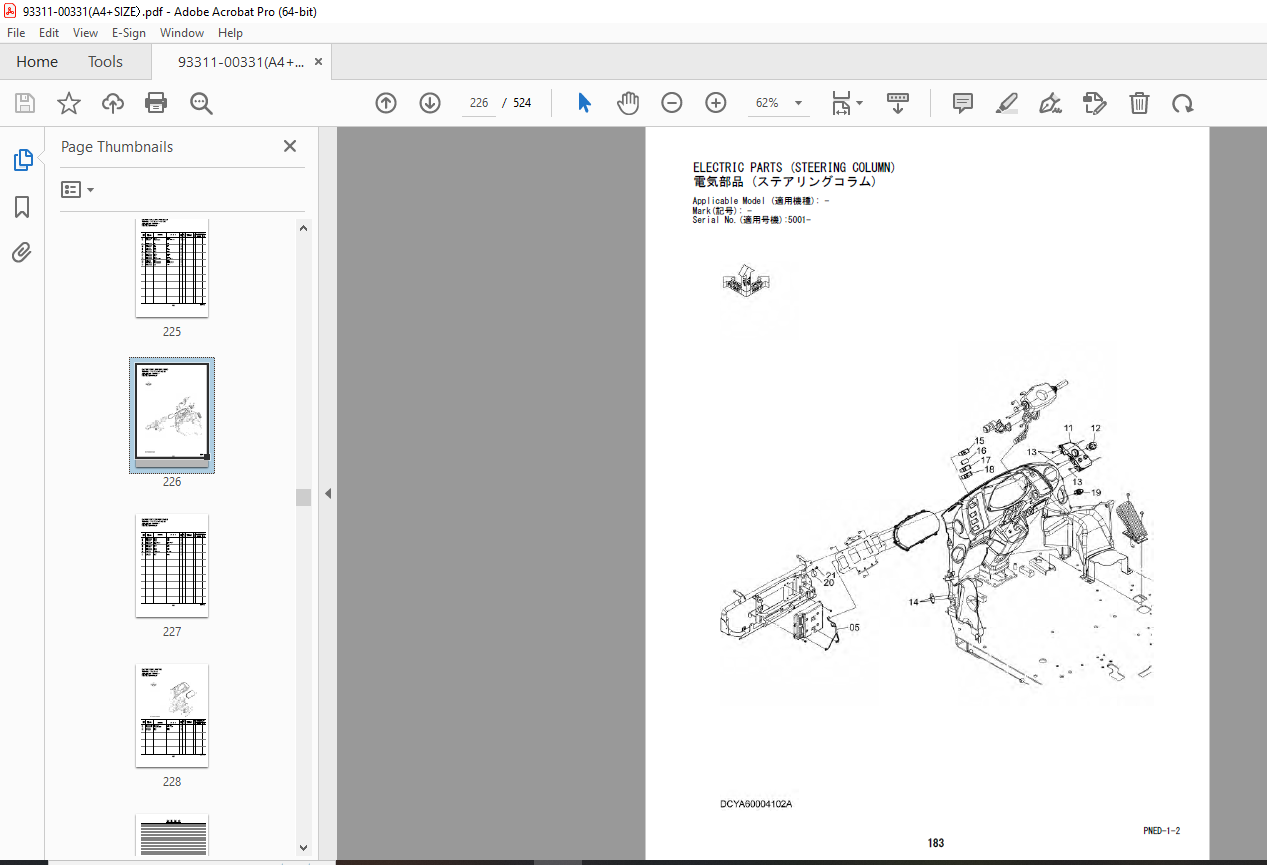Click the ELECTRIC PARTS (STEERING COLUMN) heading

[794, 167]
